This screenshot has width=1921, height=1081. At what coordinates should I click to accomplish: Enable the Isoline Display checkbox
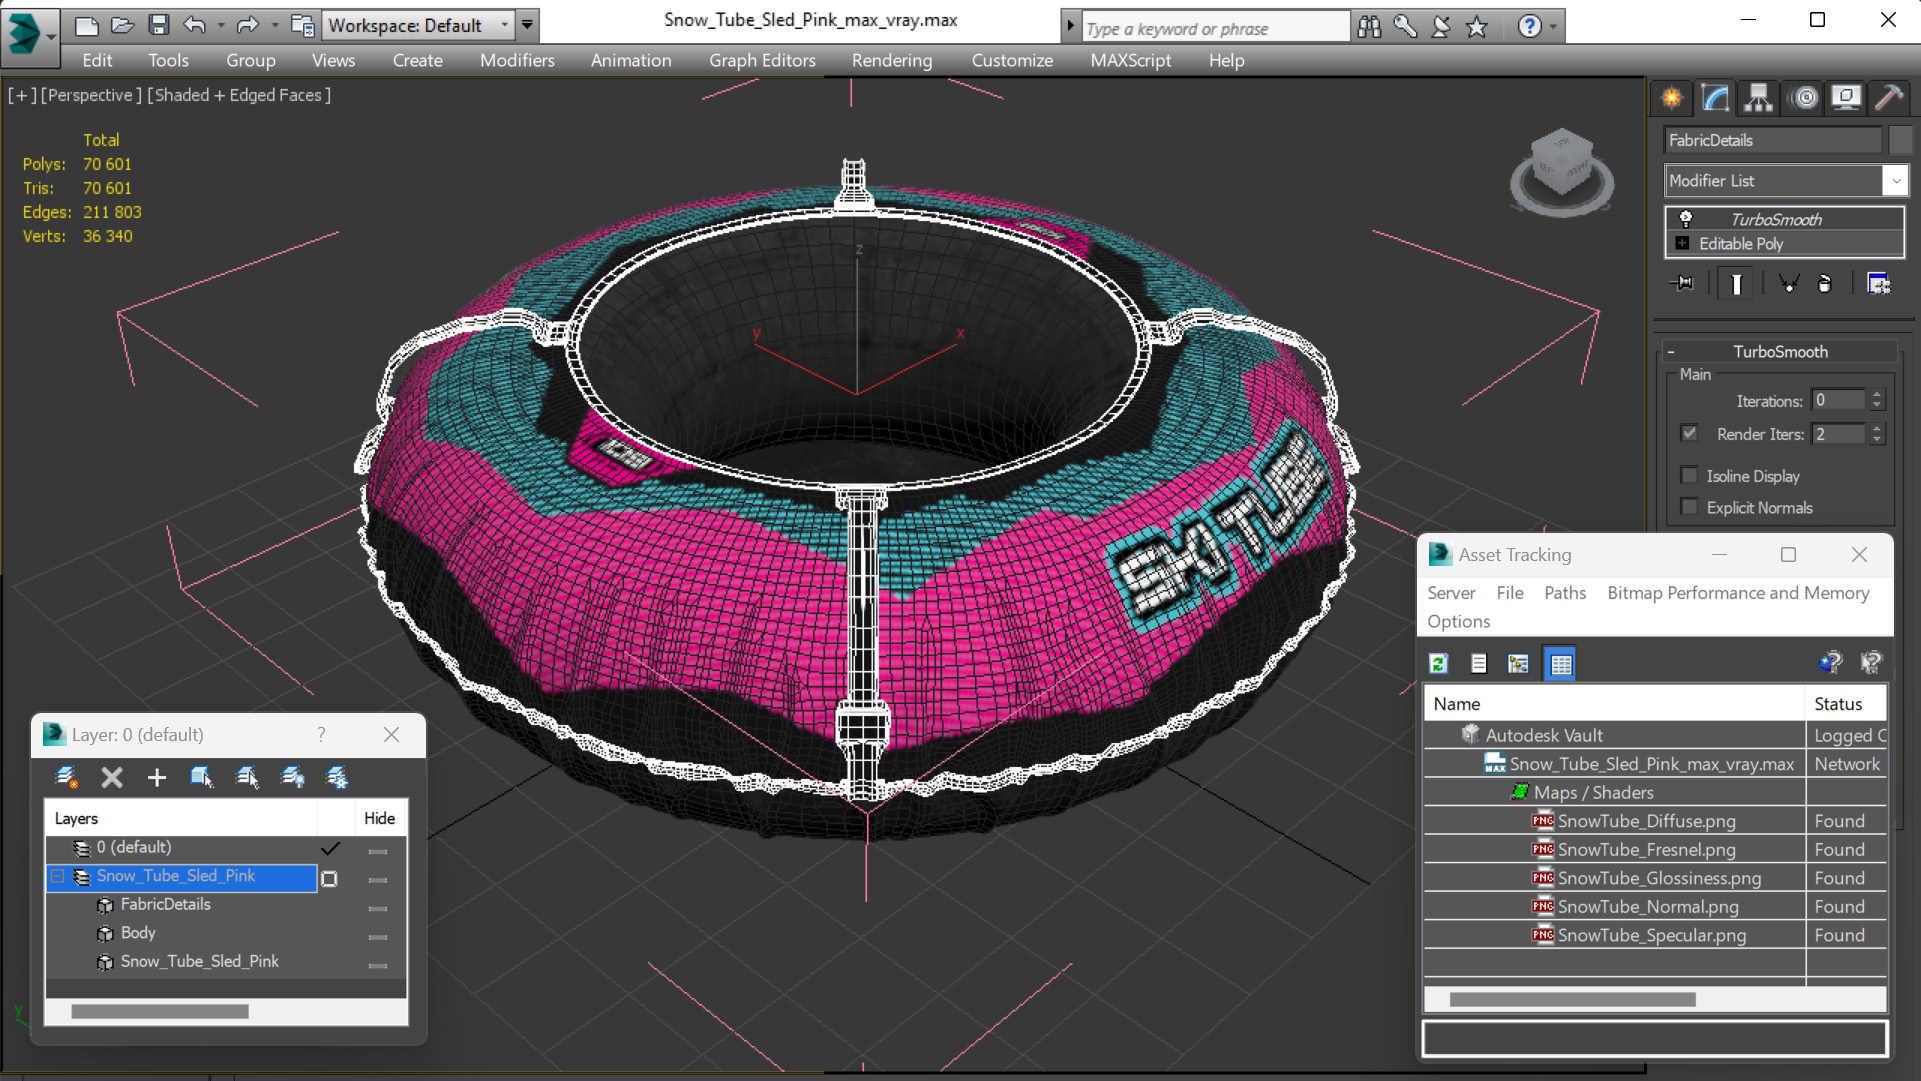[1689, 475]
